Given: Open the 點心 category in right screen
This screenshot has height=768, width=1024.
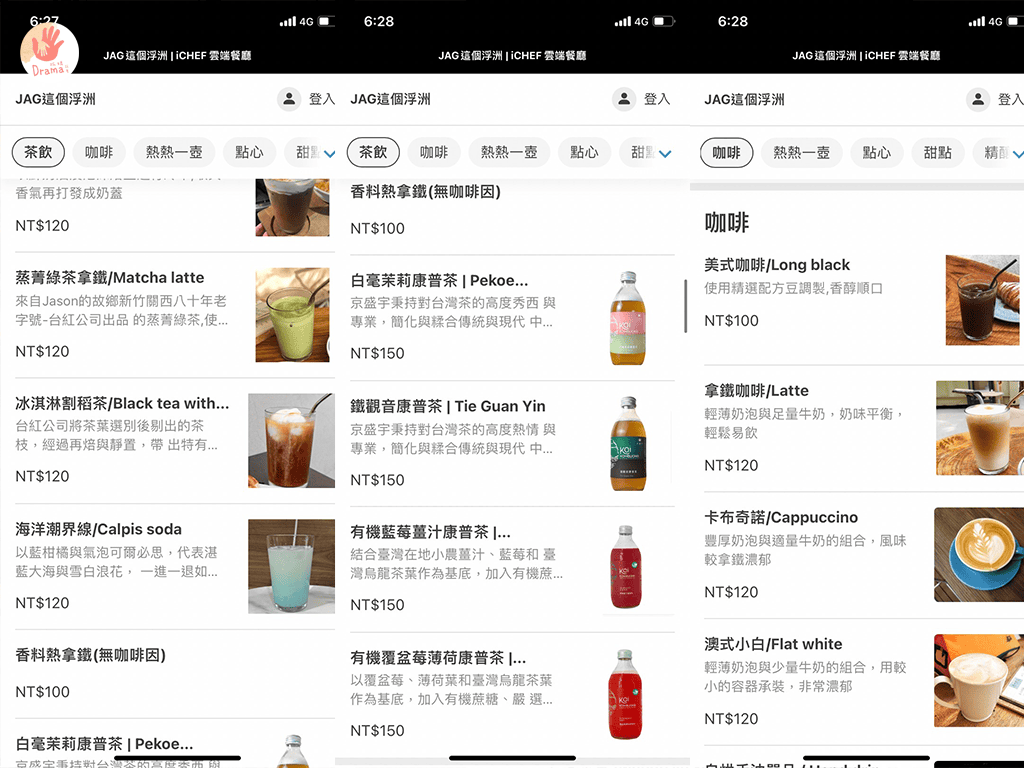Looking at the screenshot, I should 876,152.
